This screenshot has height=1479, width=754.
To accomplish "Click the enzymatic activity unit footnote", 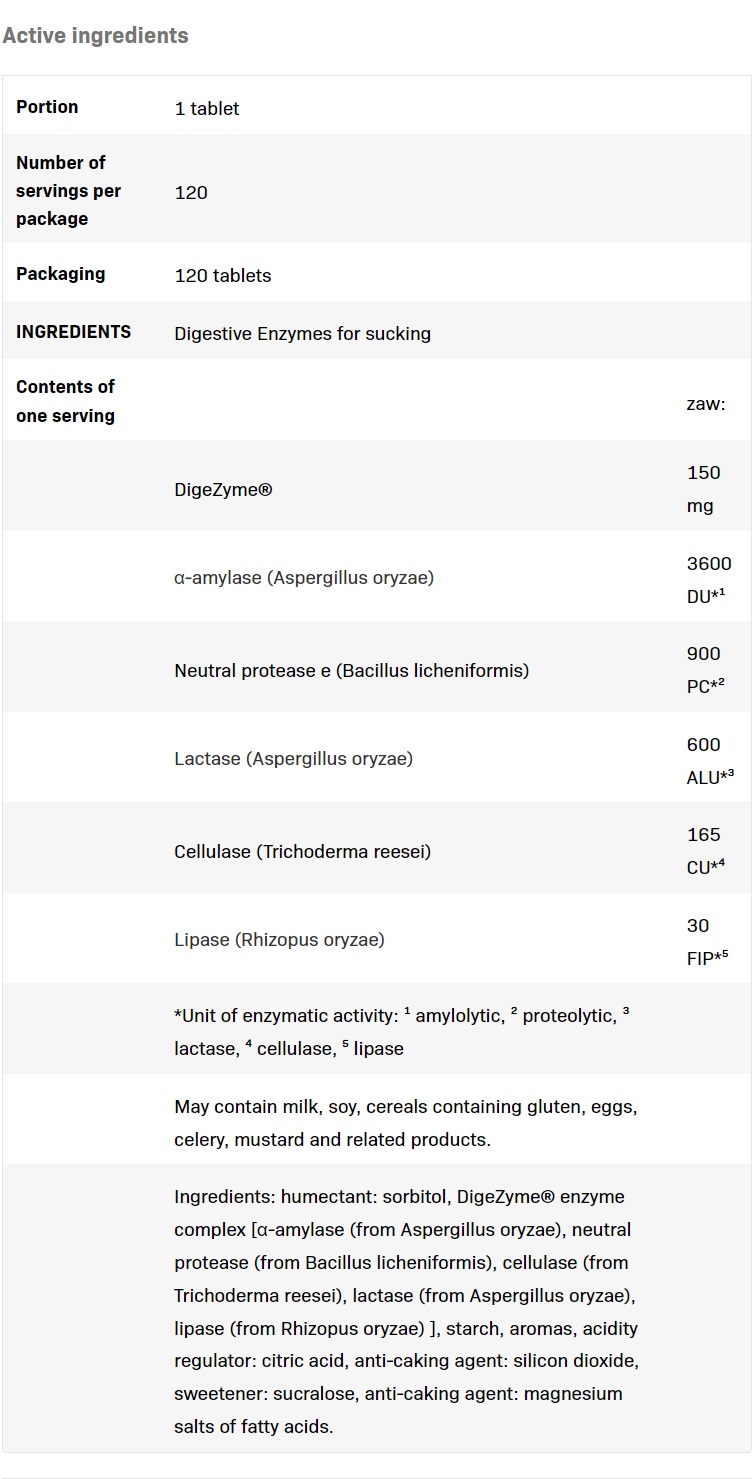I will coord(402,1031).
